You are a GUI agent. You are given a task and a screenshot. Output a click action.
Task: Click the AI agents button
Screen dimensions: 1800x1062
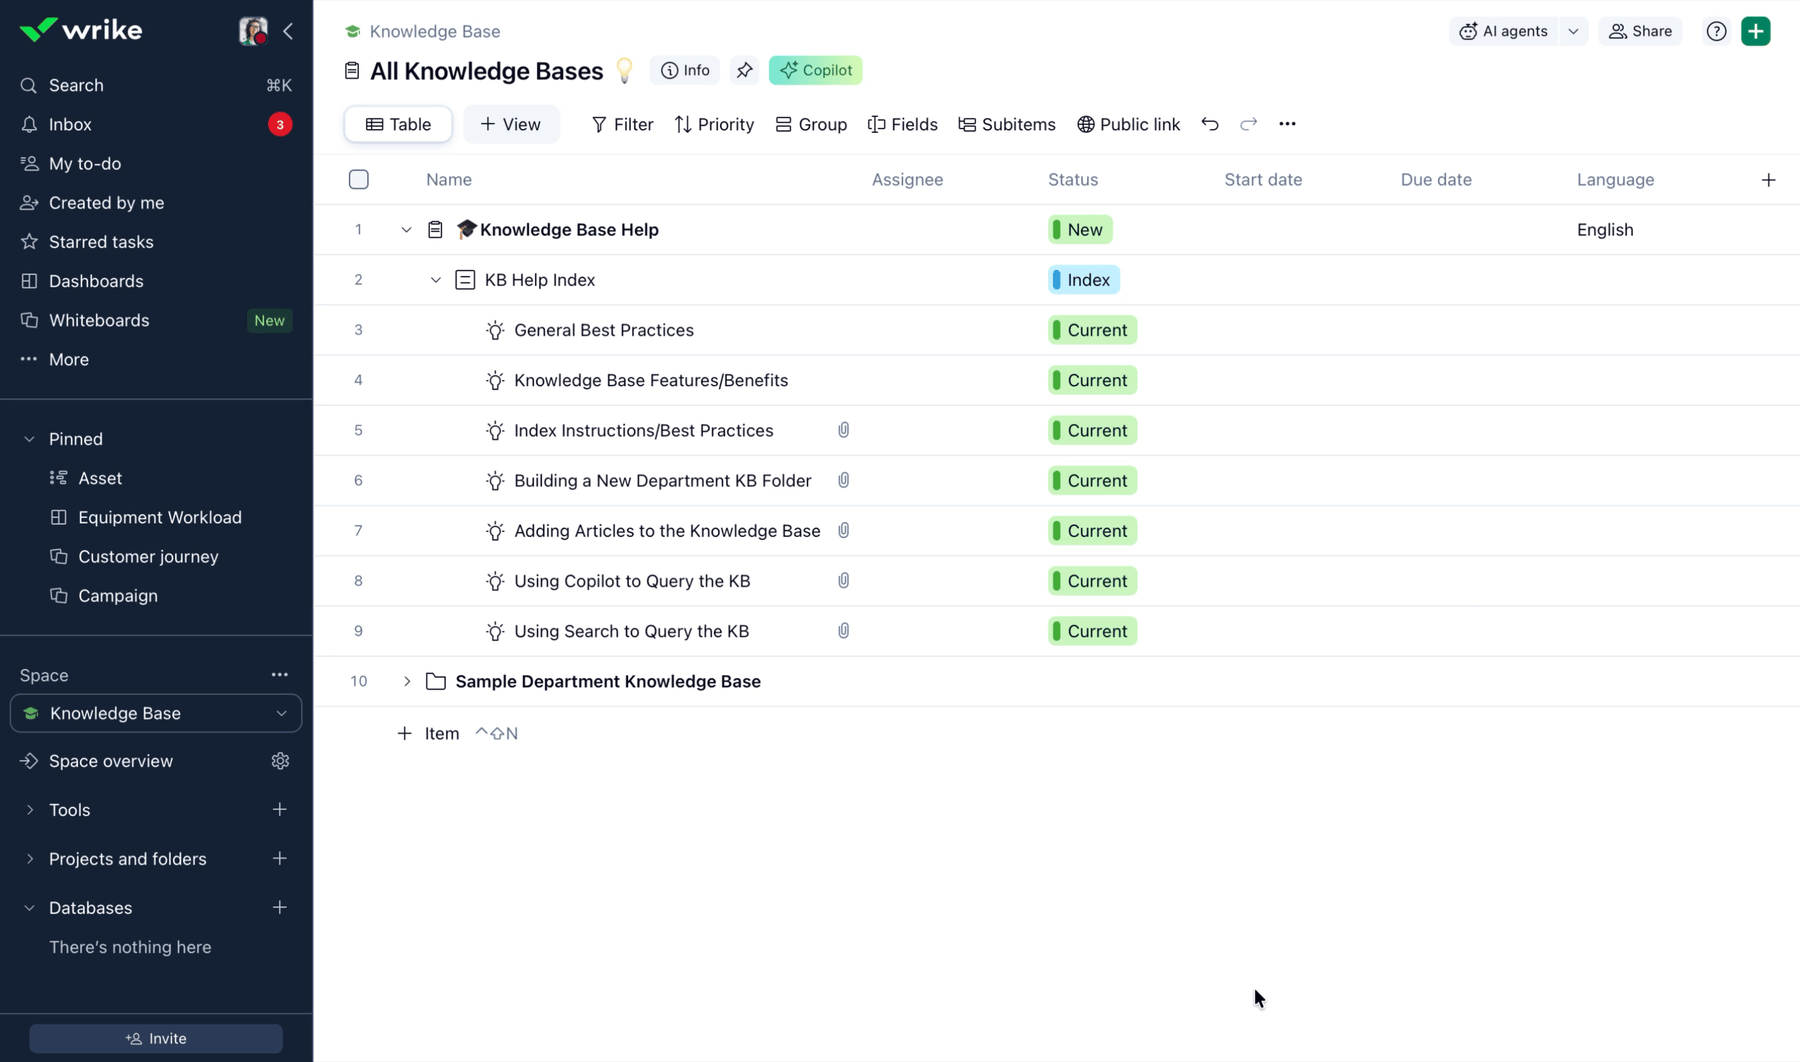click(1503, 31)
